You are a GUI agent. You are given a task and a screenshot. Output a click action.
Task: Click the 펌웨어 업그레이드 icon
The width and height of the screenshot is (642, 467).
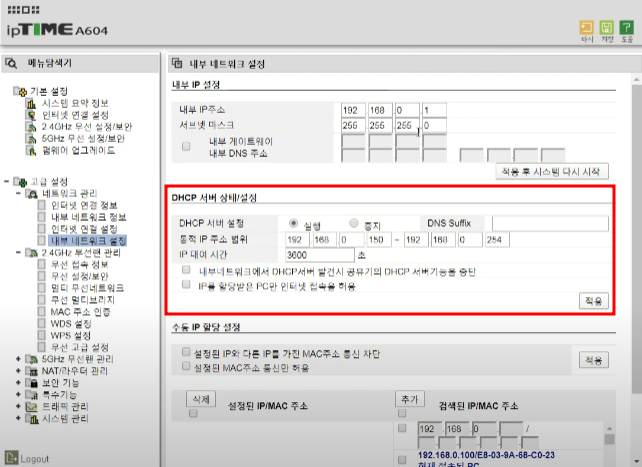(32, 151)
